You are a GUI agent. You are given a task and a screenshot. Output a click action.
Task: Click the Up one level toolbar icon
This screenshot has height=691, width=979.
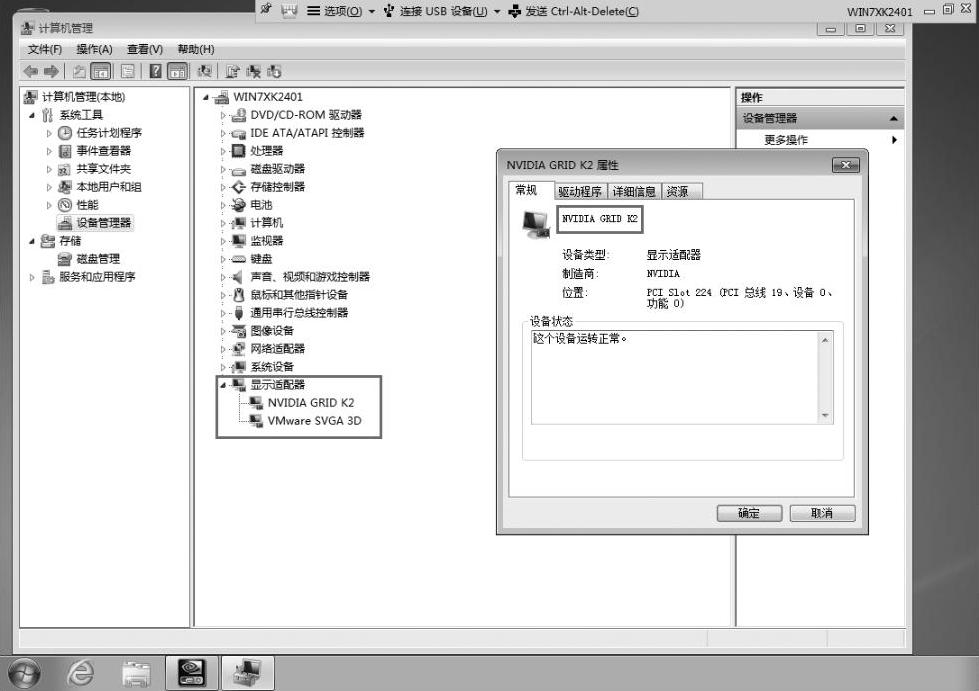coord(79,72)
